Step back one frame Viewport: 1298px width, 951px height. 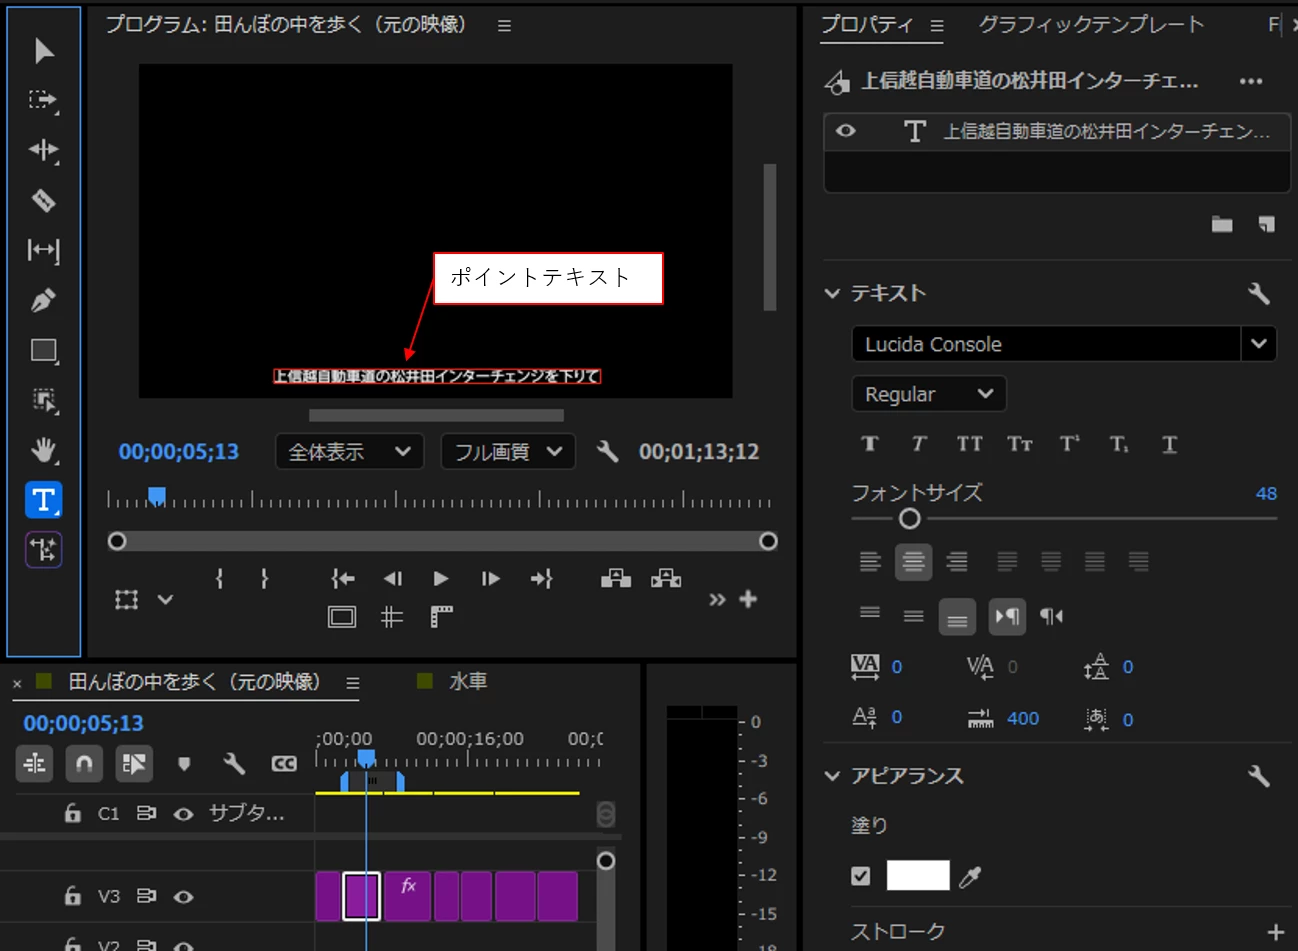point(393,578)
